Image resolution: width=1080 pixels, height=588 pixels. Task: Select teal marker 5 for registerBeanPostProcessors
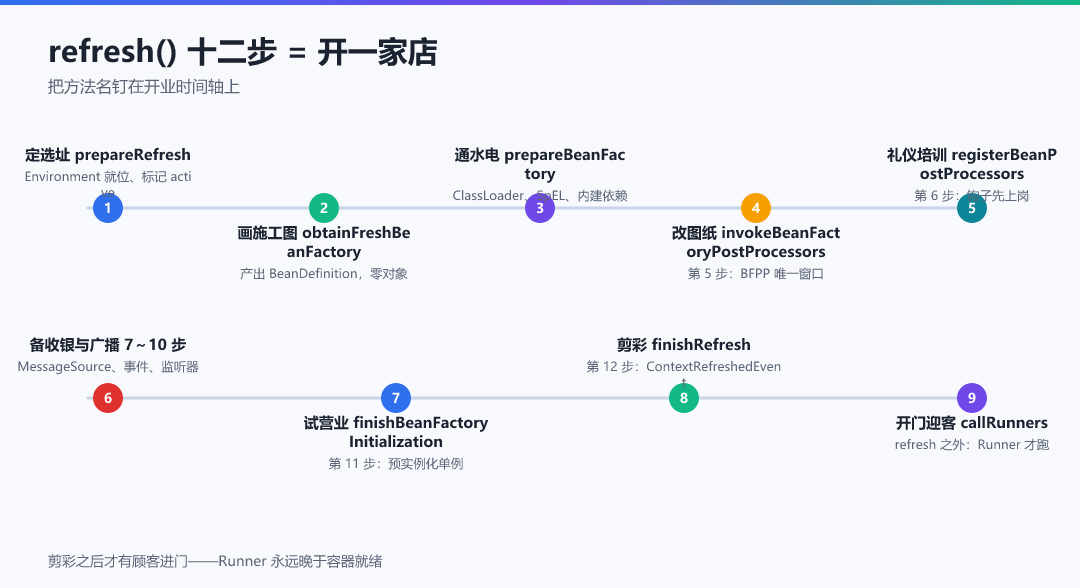tap(972, 208)
